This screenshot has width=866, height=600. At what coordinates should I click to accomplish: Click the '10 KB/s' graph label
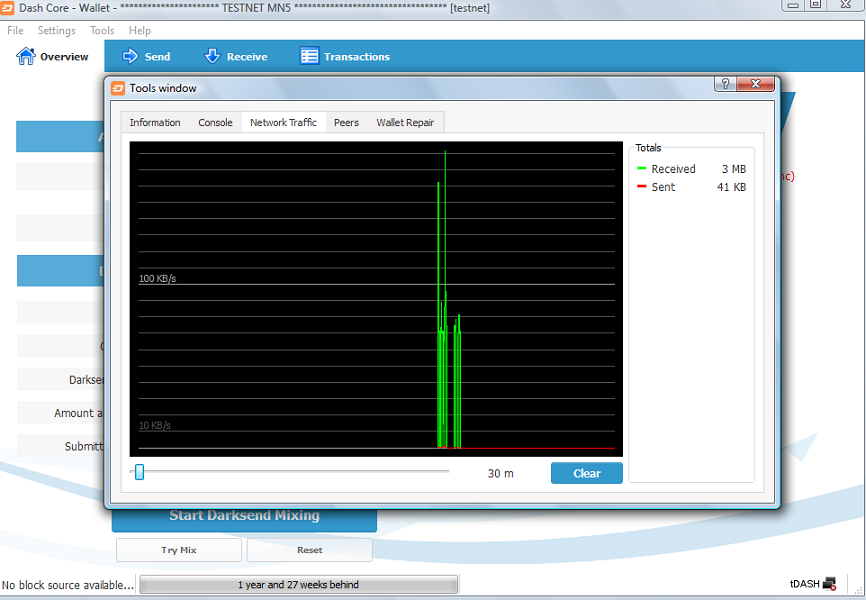[155, 425]
